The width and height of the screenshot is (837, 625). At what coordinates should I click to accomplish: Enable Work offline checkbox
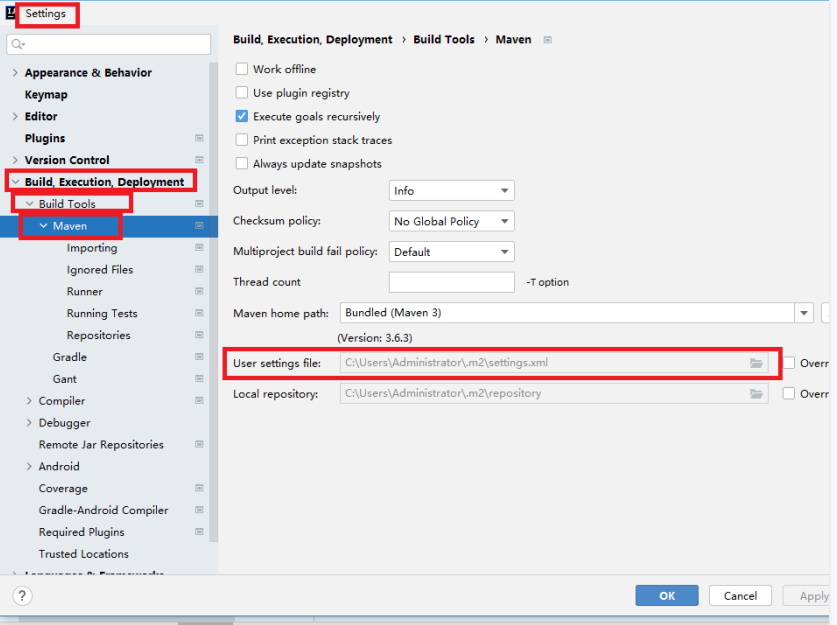tap(241, 69)
